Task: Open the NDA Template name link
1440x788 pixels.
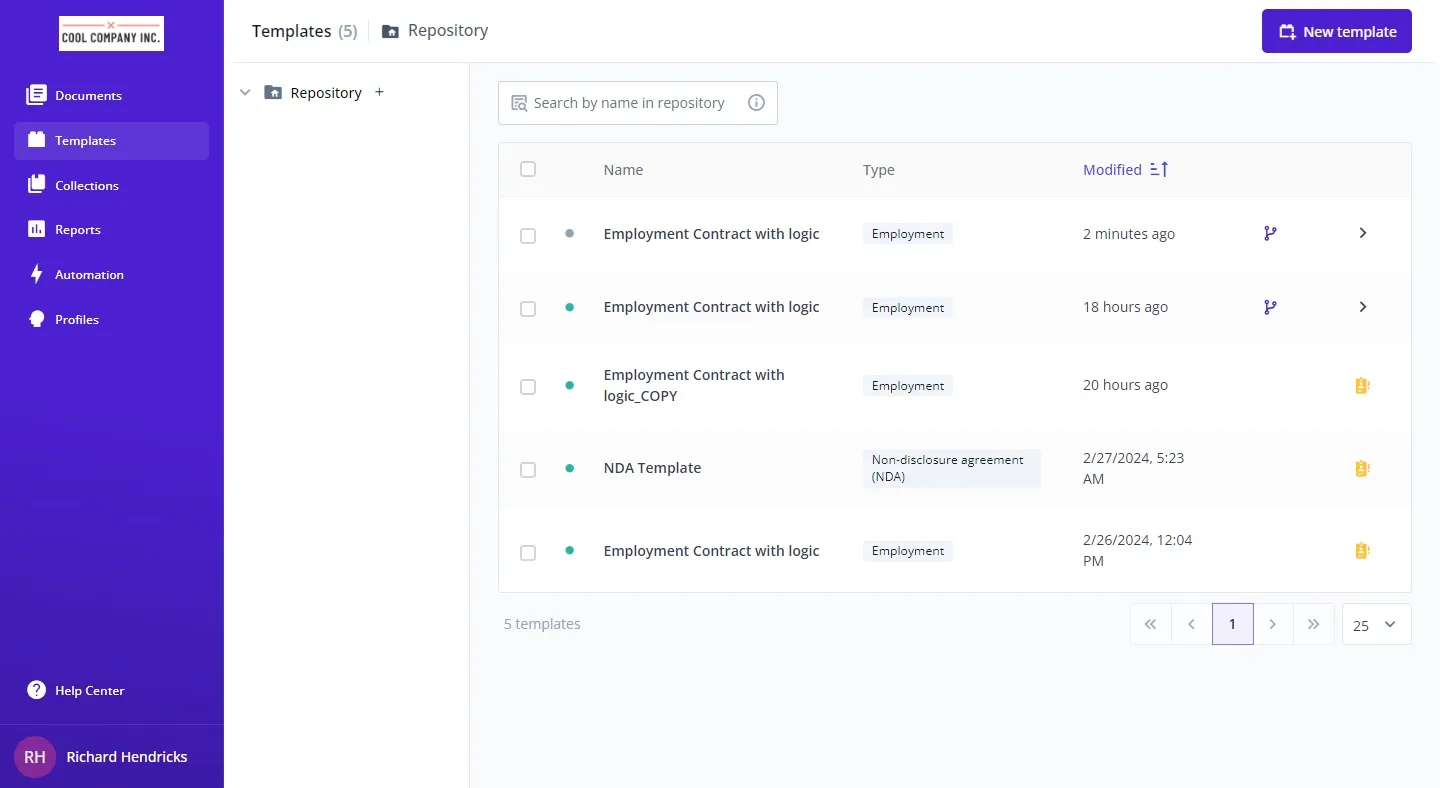Action: pyautogui.click(x=652, y=468)
